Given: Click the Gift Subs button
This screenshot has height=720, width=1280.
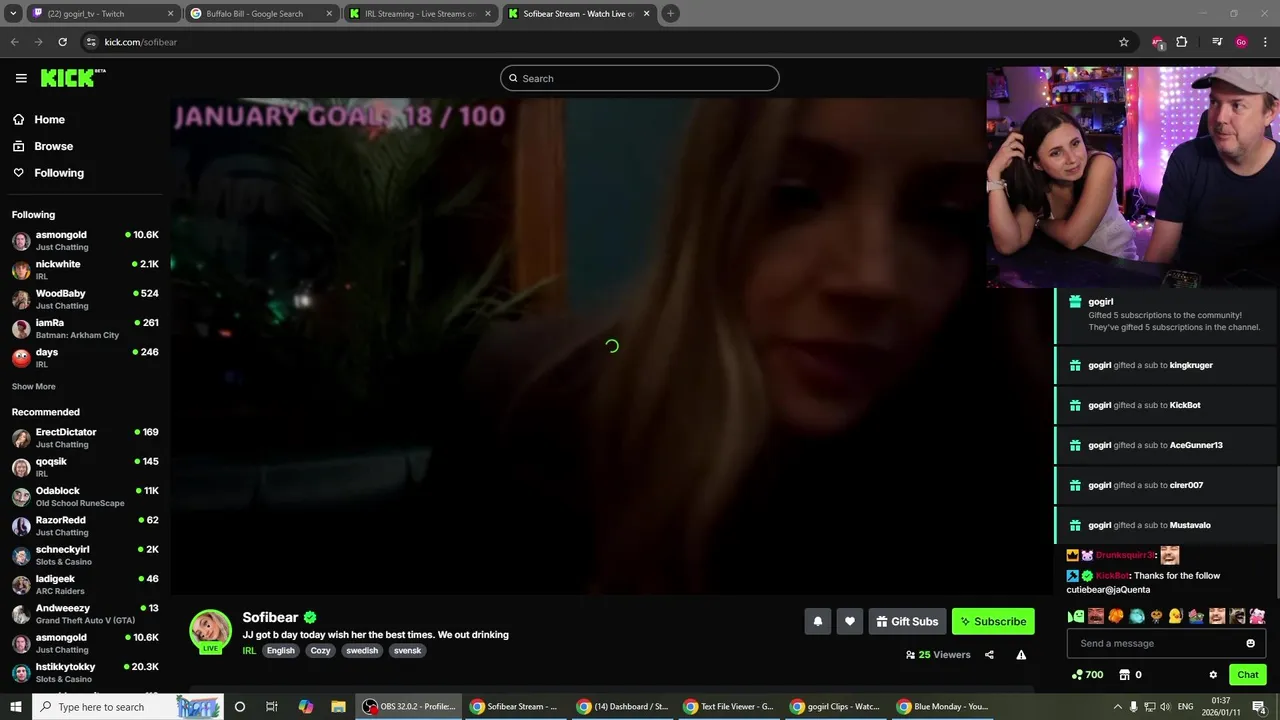Looking at the screenshot, I should [x=907, y=621].
